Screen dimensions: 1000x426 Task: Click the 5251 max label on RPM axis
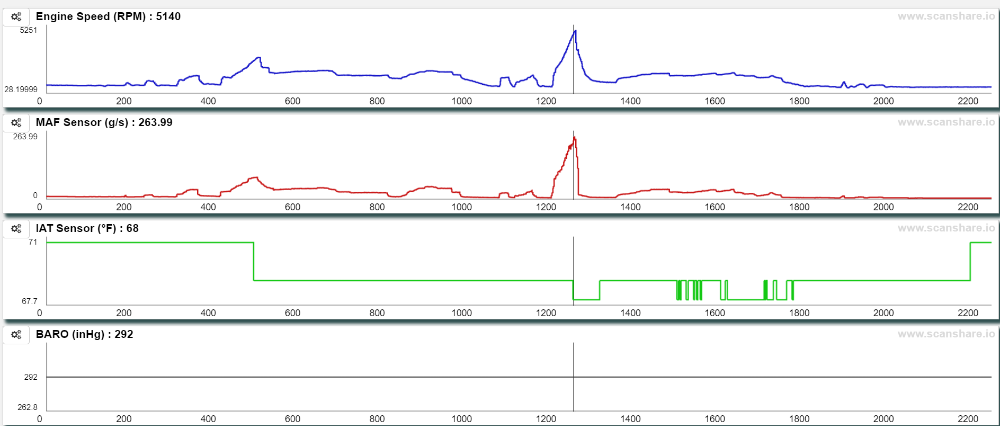coord(29,31)
